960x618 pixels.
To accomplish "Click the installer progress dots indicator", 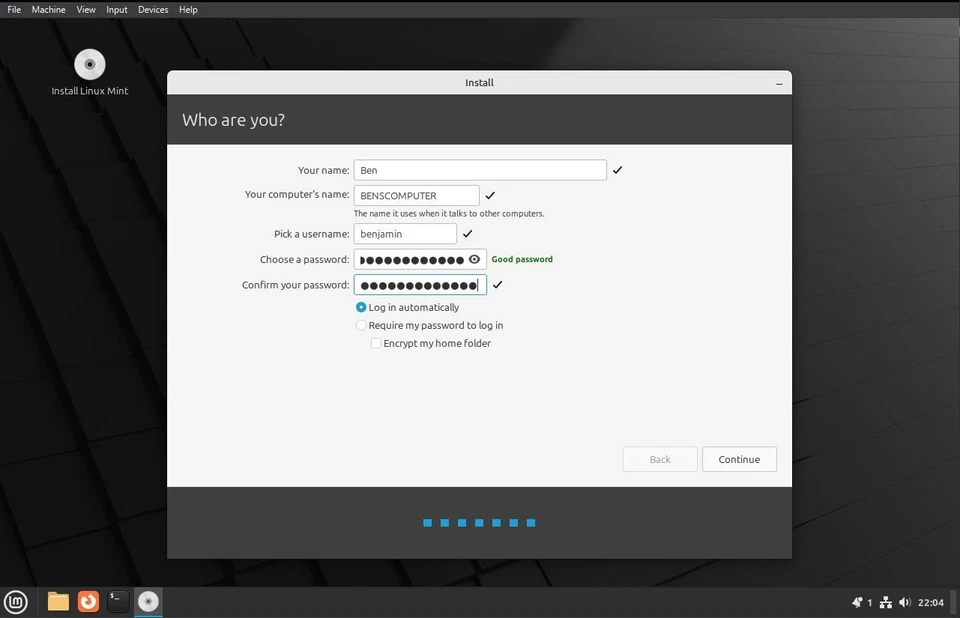I will point(479,522).
